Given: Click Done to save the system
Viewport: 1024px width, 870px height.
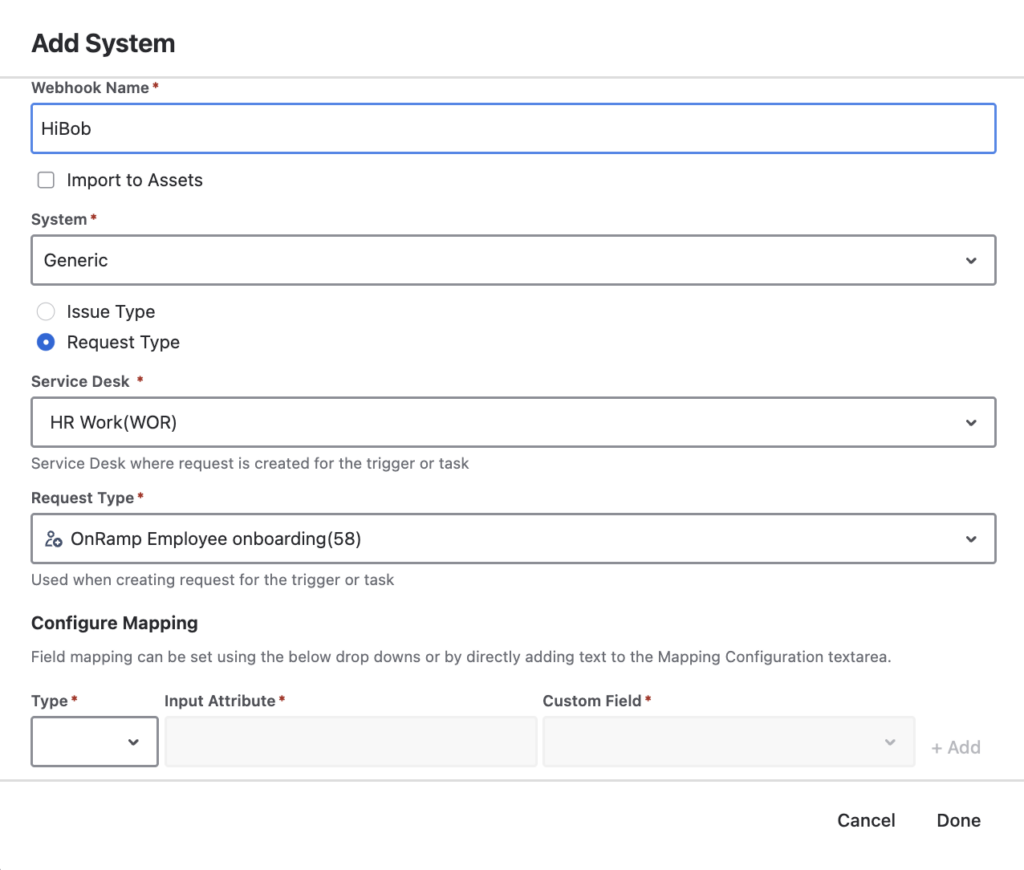Looking at the screenshot, I should coord(958,820).
